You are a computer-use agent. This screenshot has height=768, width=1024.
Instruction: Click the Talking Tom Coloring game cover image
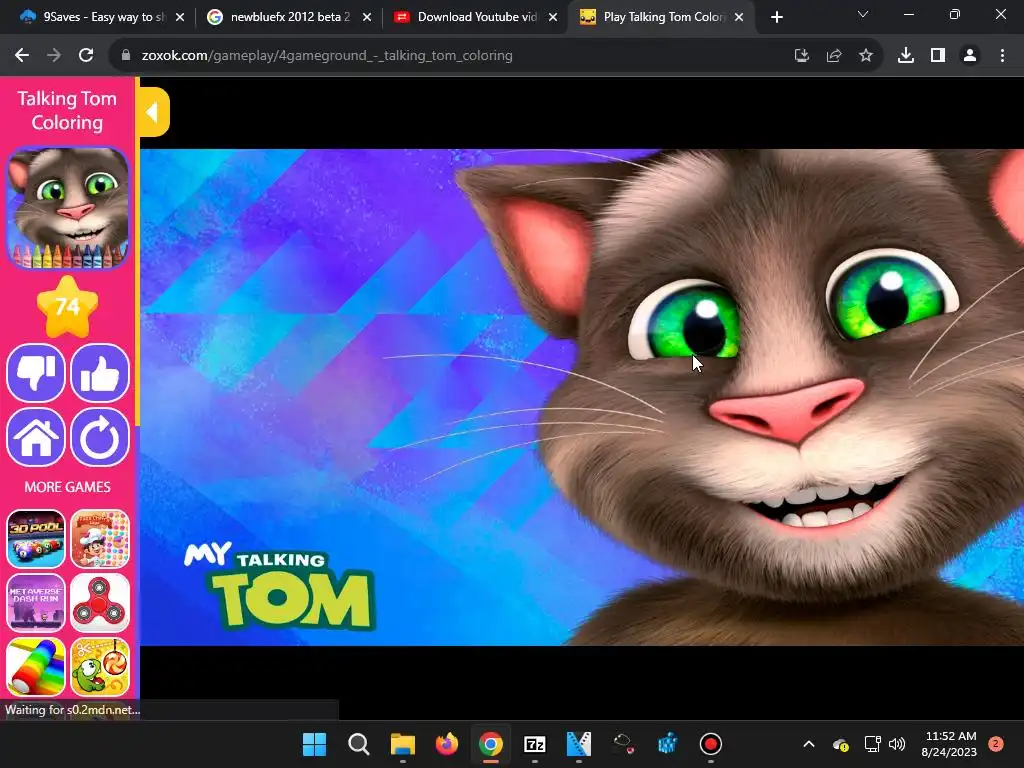68,208
